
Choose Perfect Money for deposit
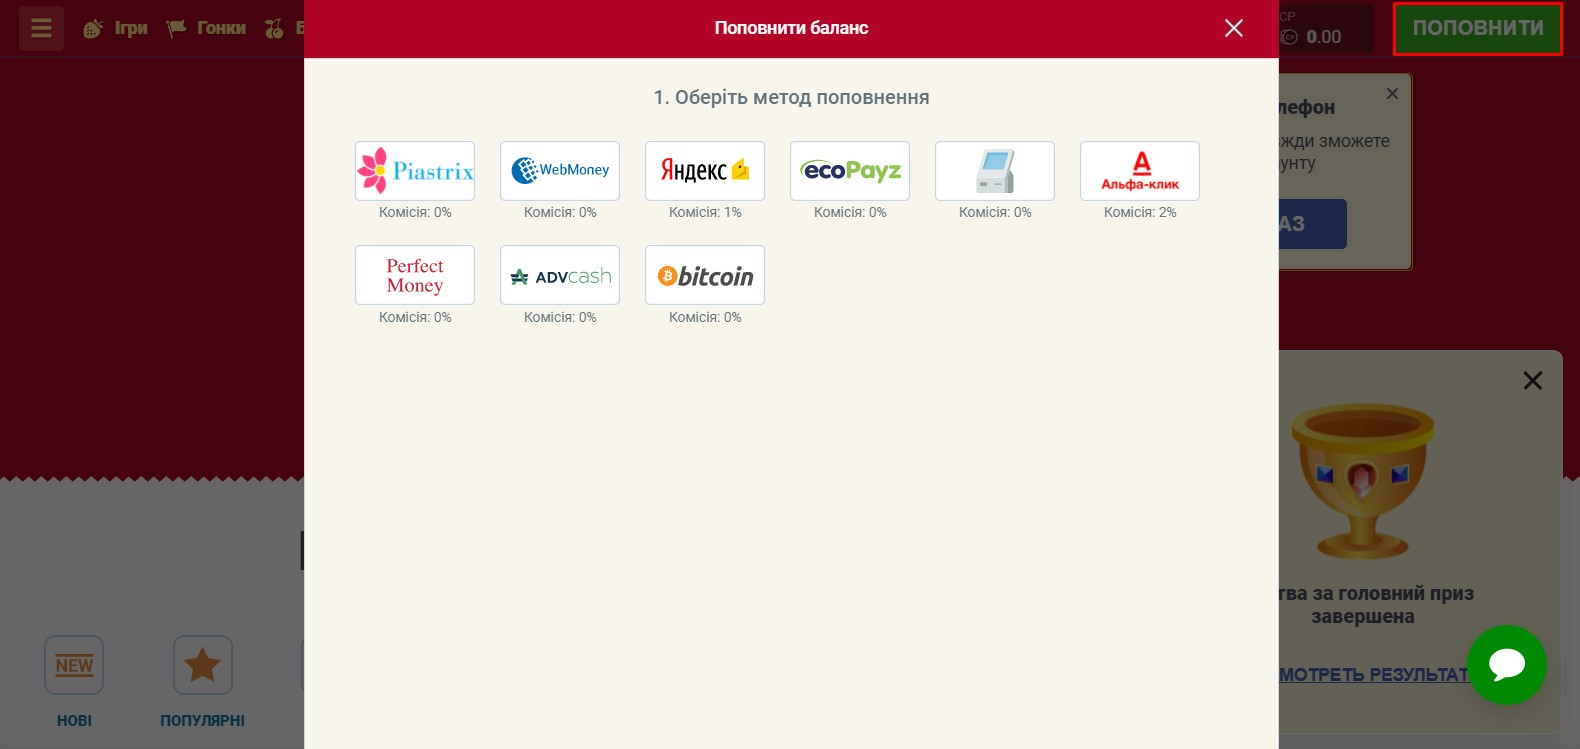pyautogui.click(x=415, y=275)
